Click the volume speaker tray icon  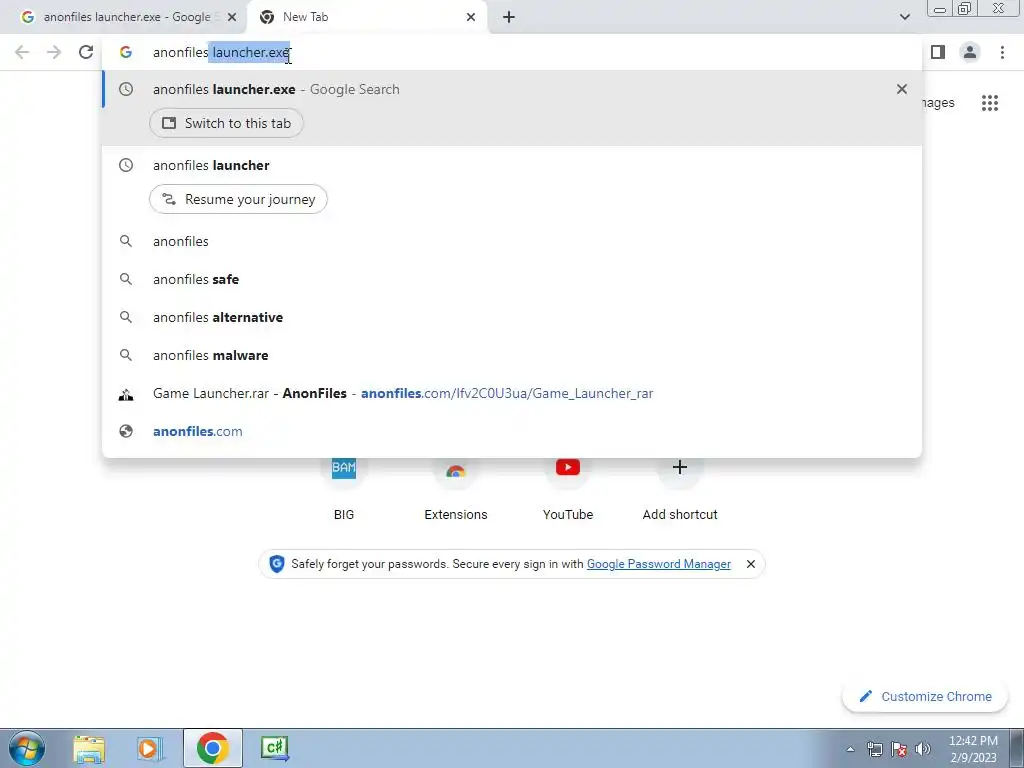pyautogui.click(x=922, y=749)
